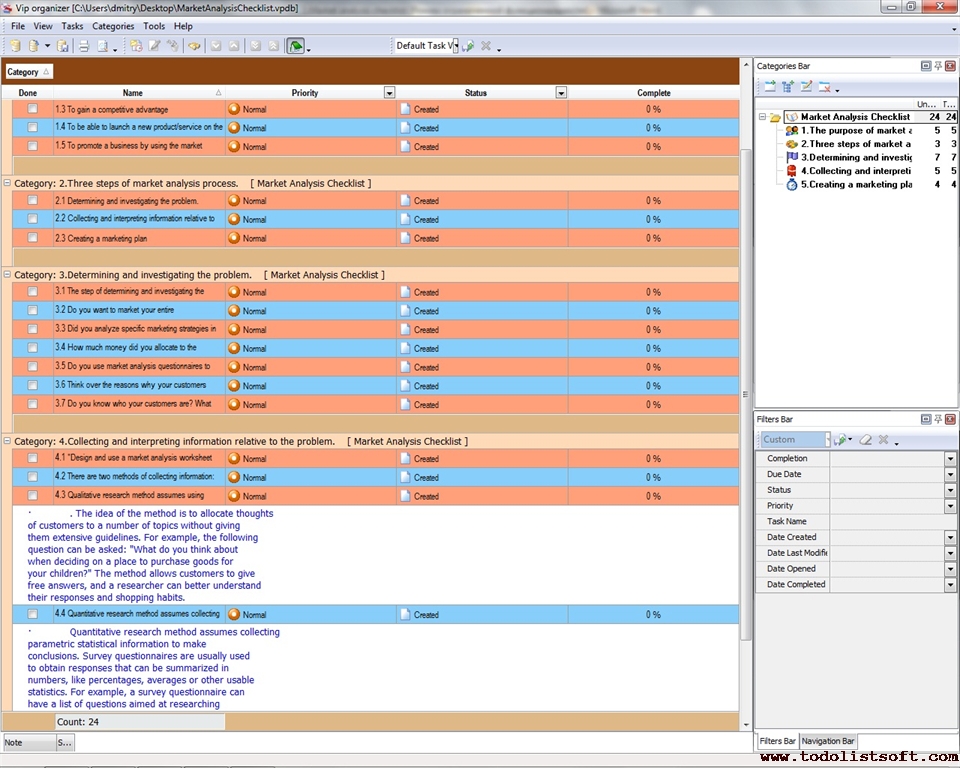
Task: Click the Category grouping button
Action: coord(28,72)
